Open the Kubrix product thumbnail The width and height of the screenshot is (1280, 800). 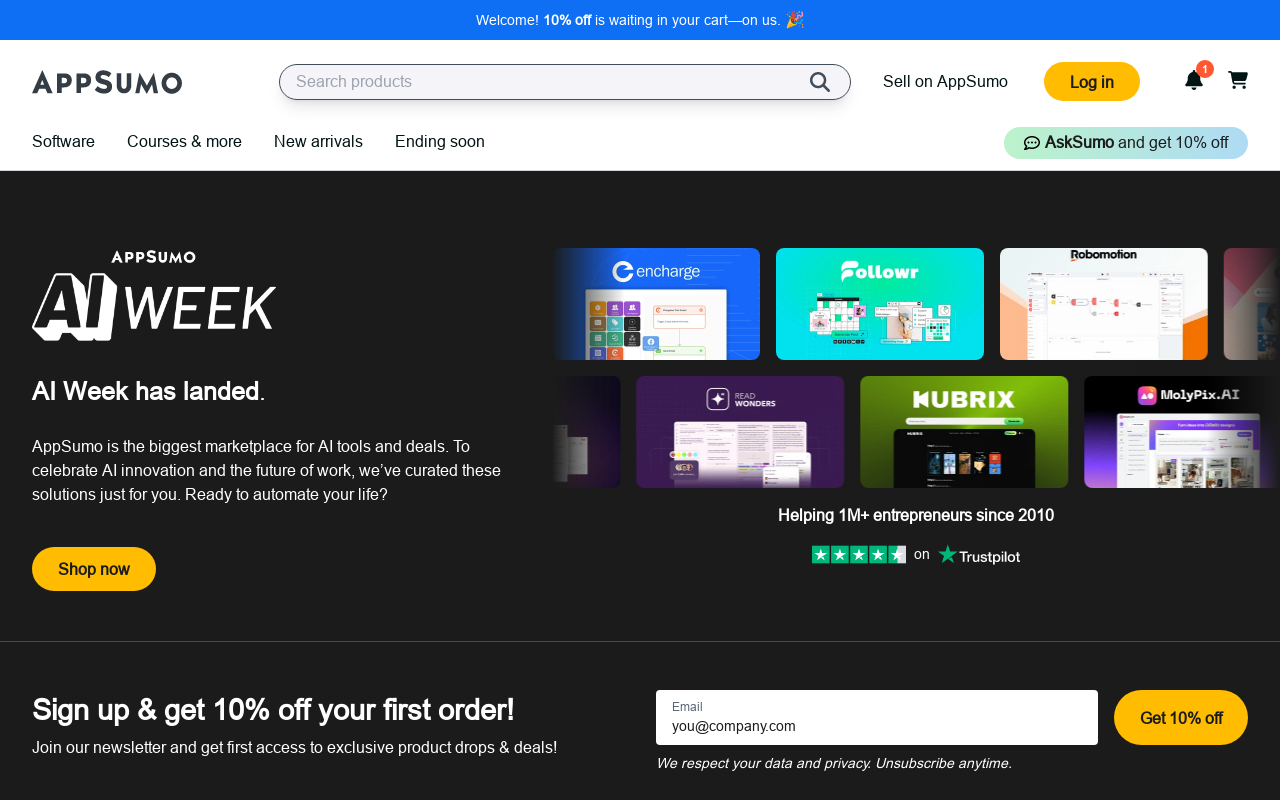[964, 432]
